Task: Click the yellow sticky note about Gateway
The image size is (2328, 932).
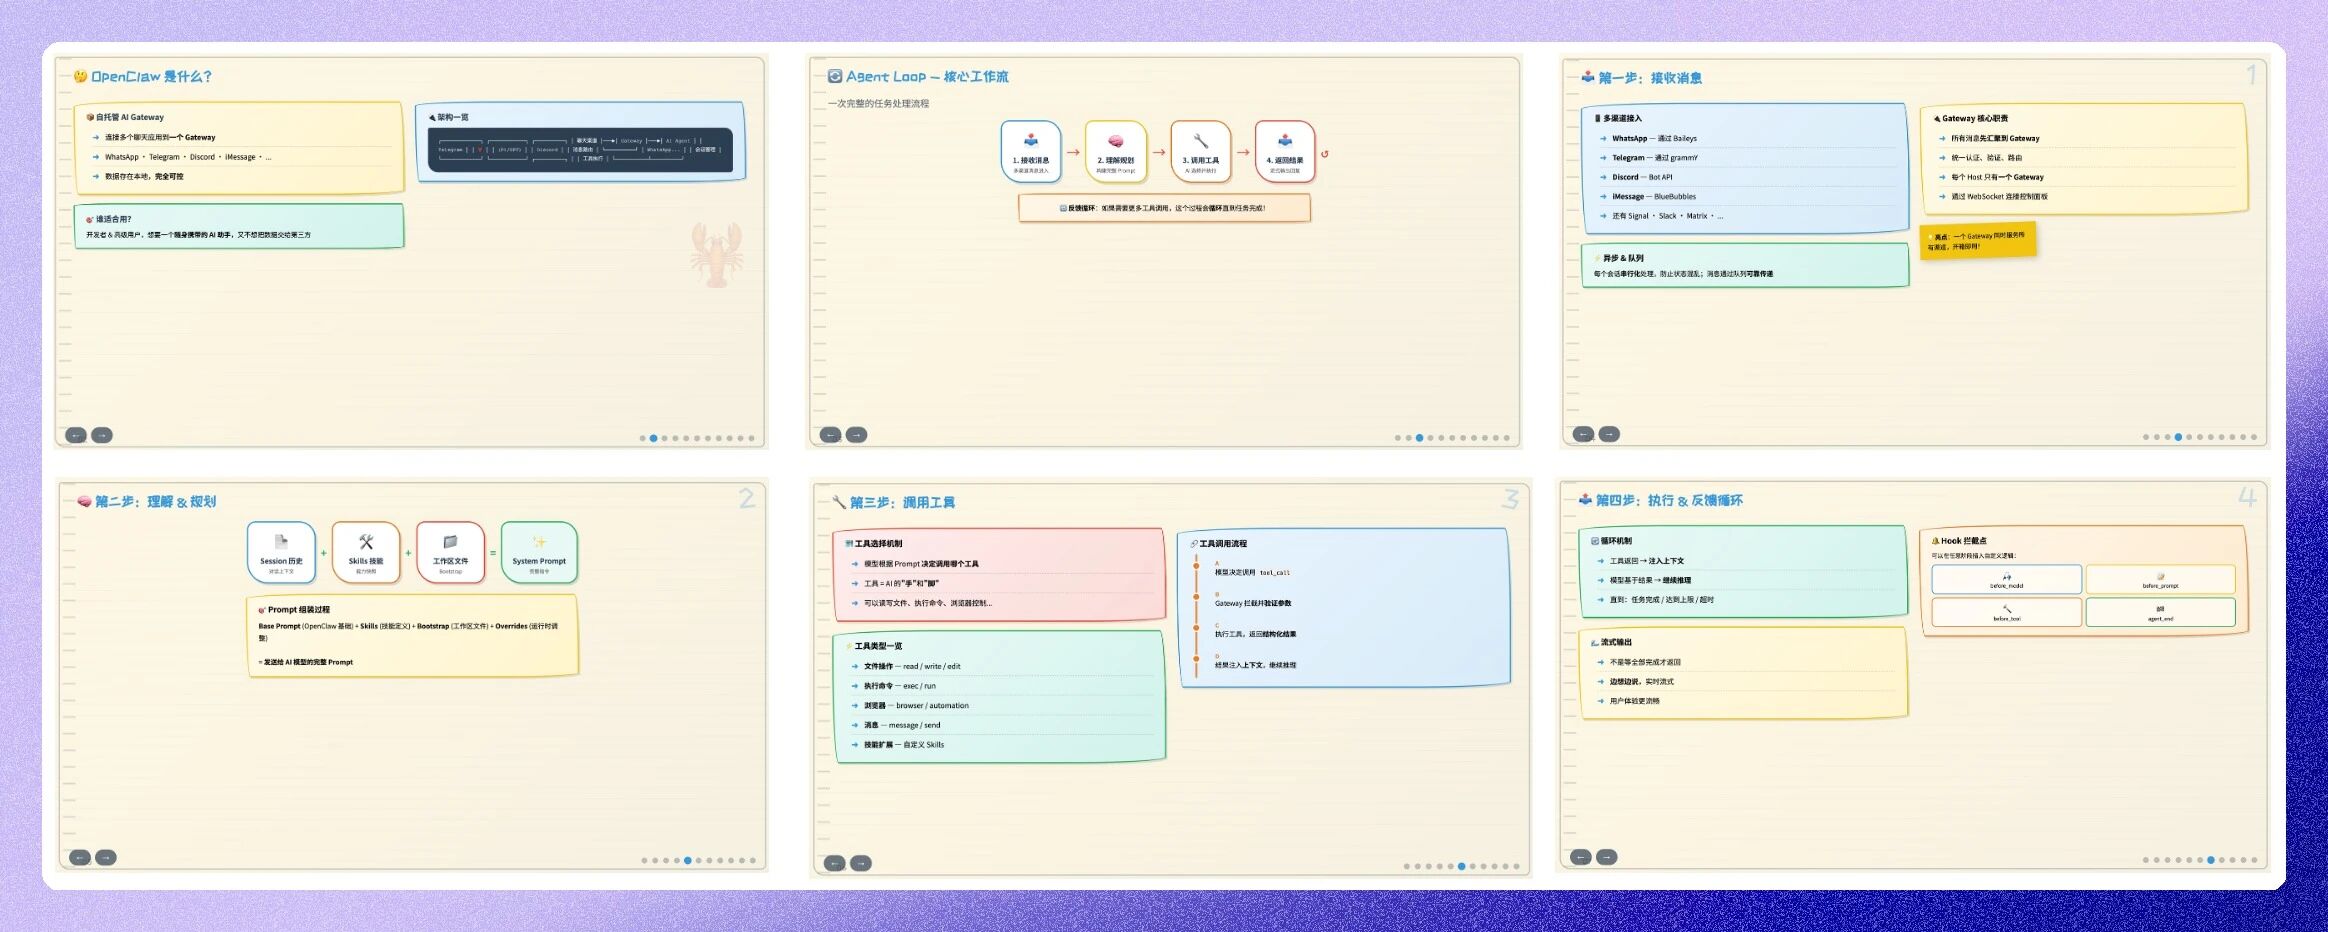Action: [x=1977, y=241]
